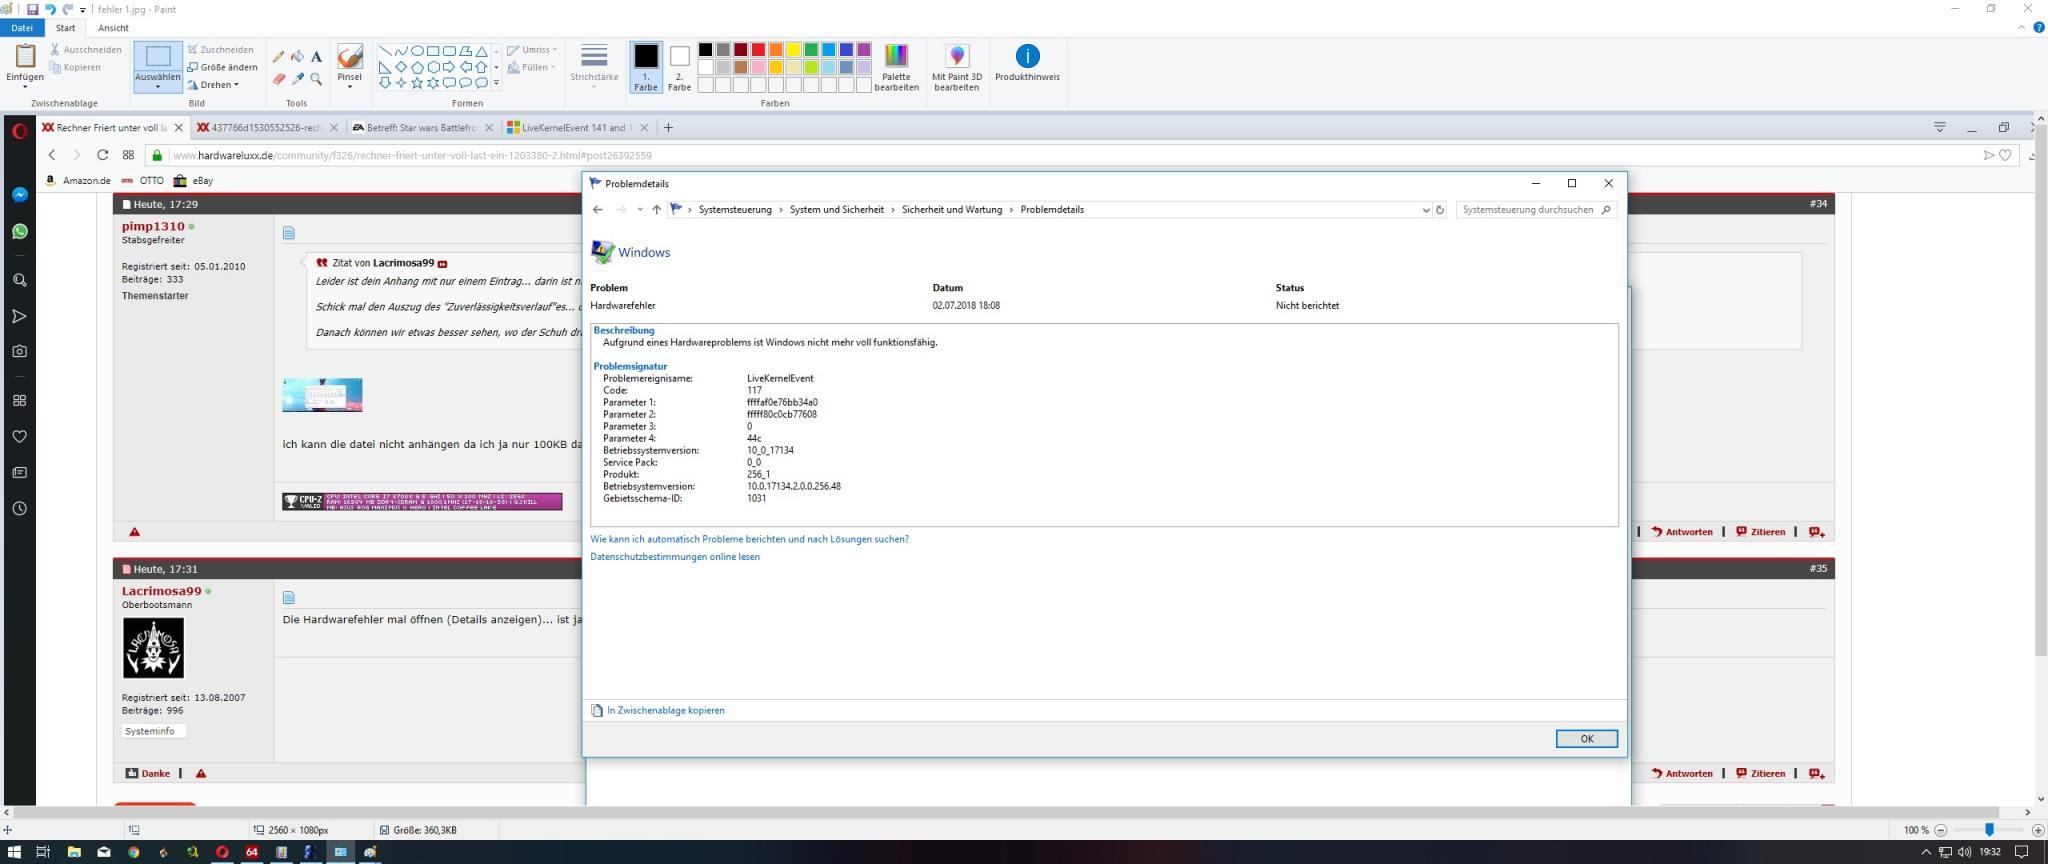Select 2. Farbe color slot
This screenshot has width=2048, height=864.
pos(679,68)
